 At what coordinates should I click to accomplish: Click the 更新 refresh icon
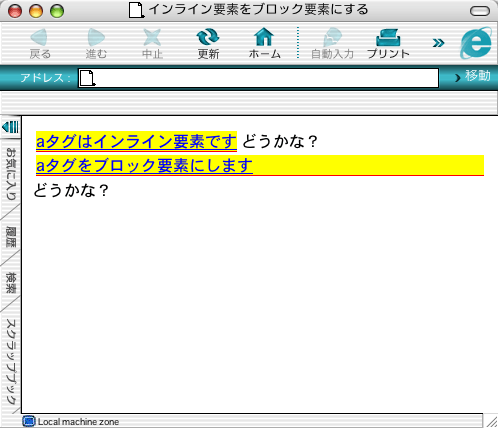click(x=208, y=37)
